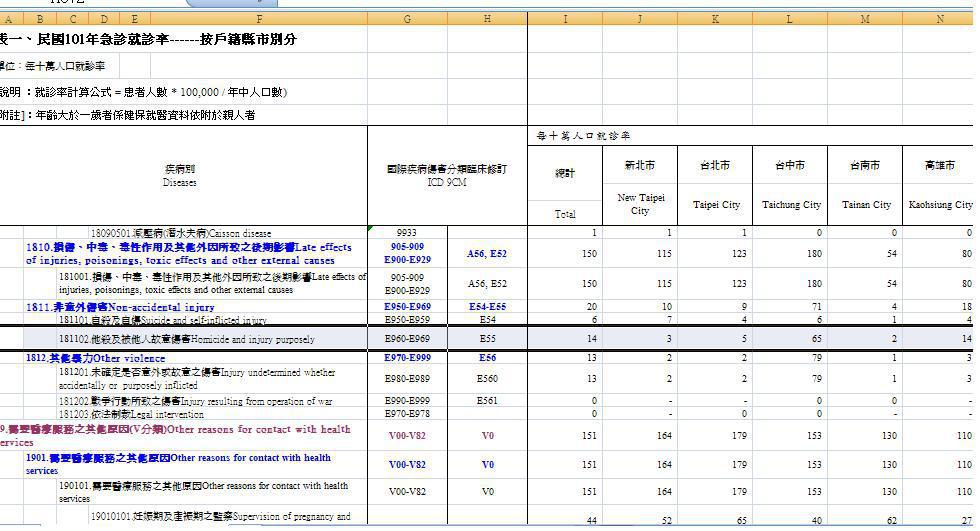
Task: Select the 181201 Injury undetermined row label
Action: tap(197, 379)
